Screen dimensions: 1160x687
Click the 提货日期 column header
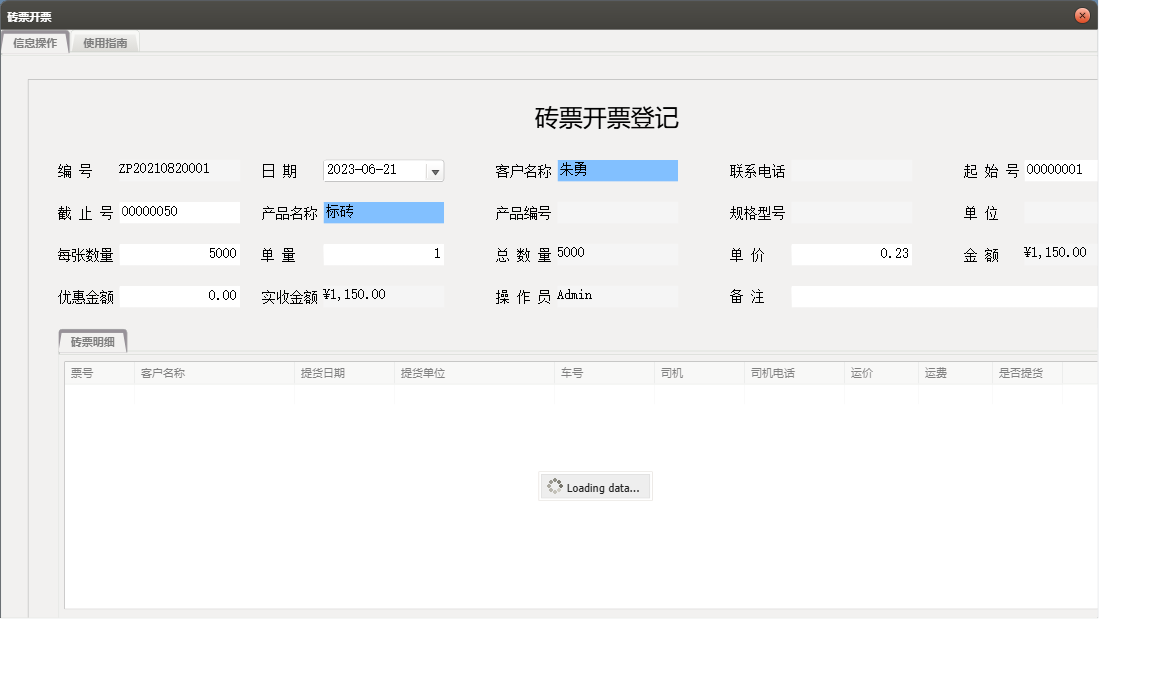pyautogui.click(x=344, y=373)
